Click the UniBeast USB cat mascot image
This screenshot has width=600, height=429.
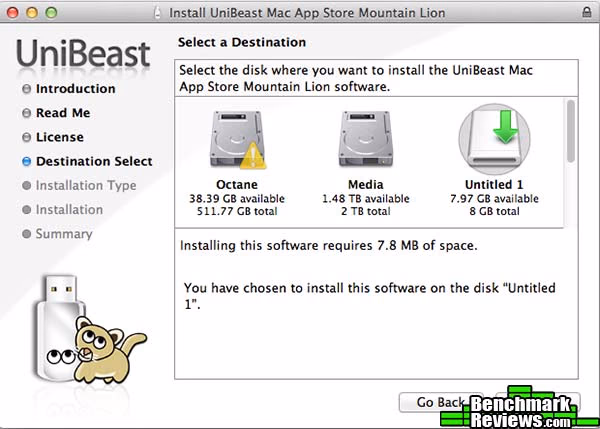coord(89,330)
